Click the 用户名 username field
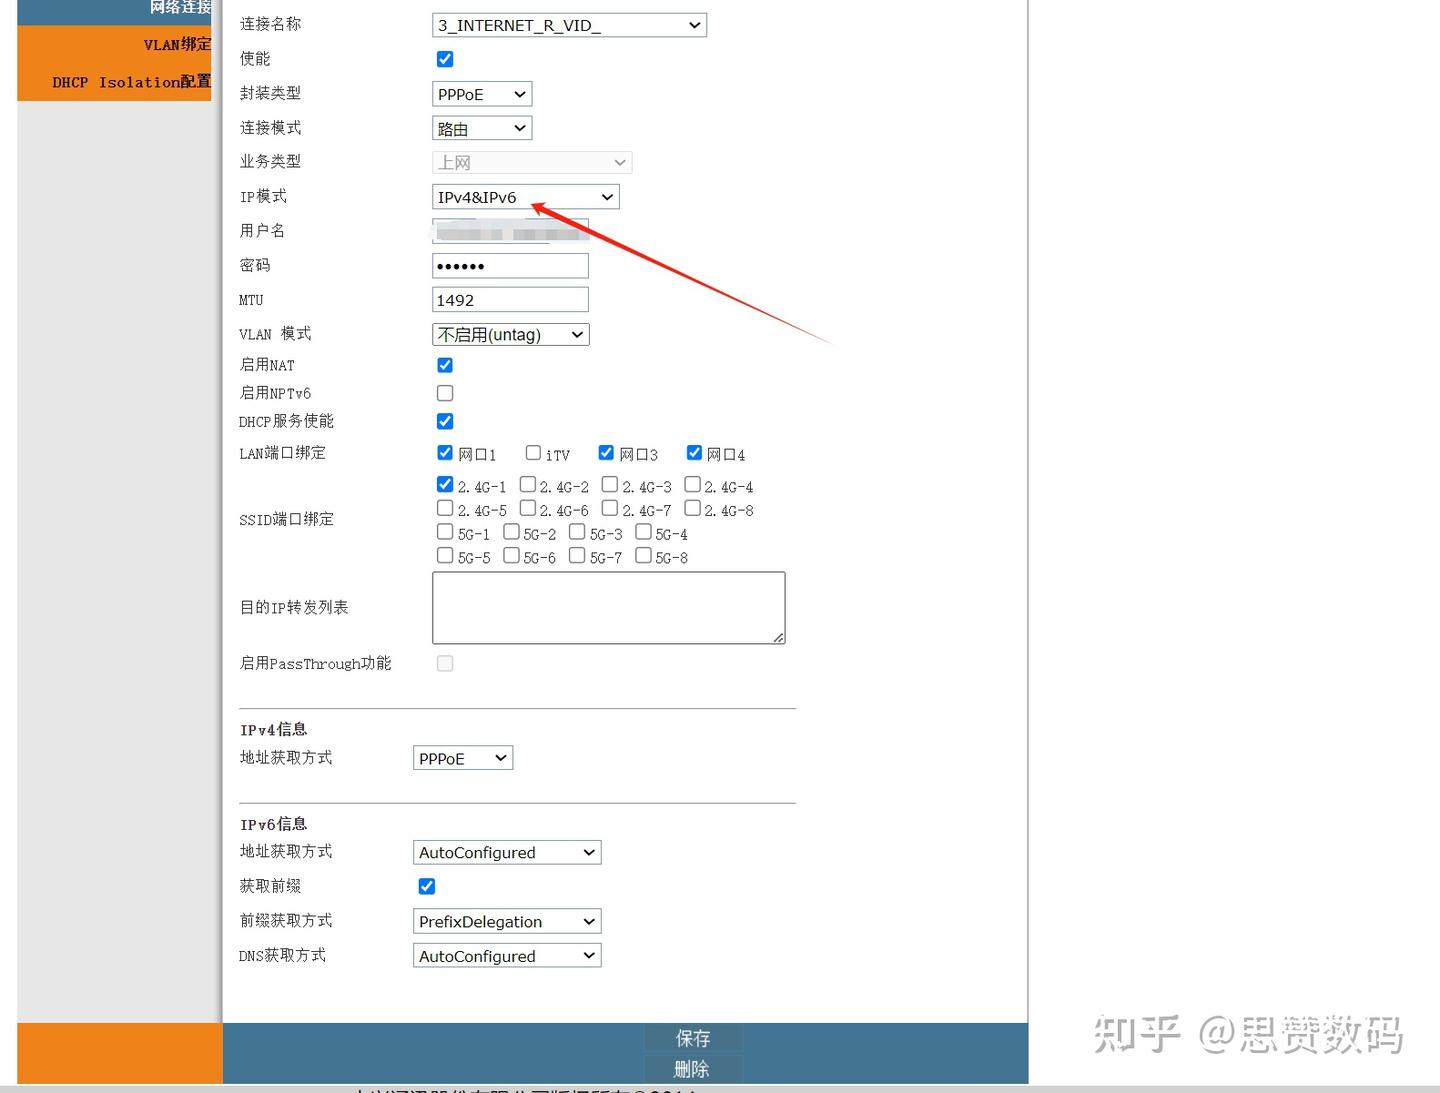This screenshot has width=1440, height=1093. [x=510, y=231]
